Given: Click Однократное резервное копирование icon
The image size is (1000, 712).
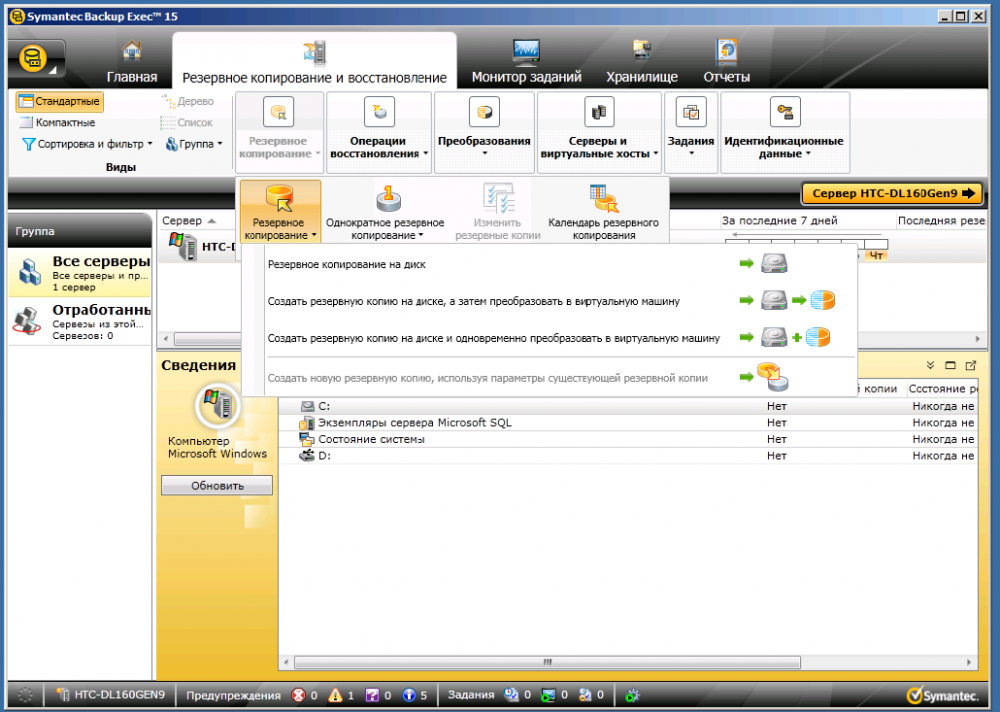Looking at the screenshot, I should pyautogui.click(x=386, y=198).
